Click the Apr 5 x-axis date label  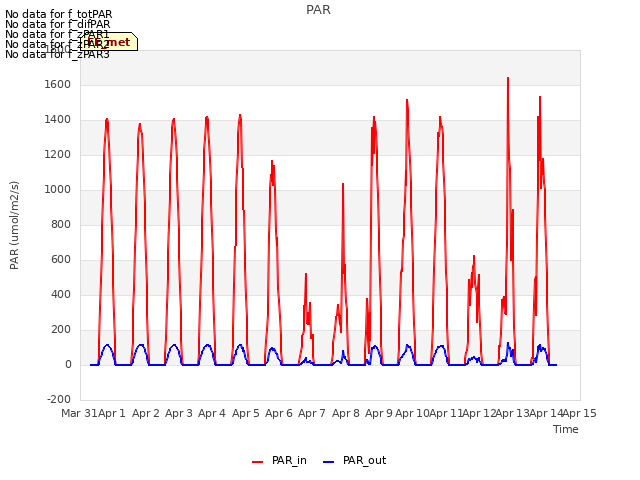coord(245,413)
